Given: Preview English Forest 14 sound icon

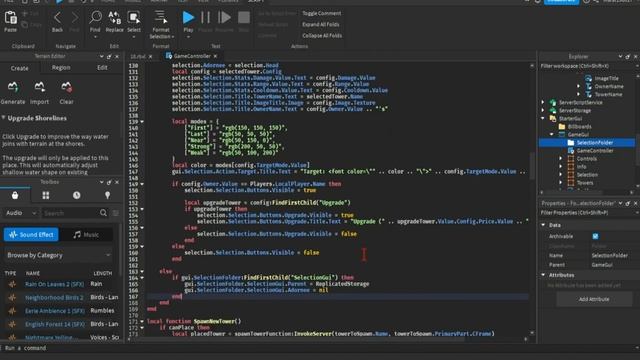Looking at the screenshot, I should 12,324.
